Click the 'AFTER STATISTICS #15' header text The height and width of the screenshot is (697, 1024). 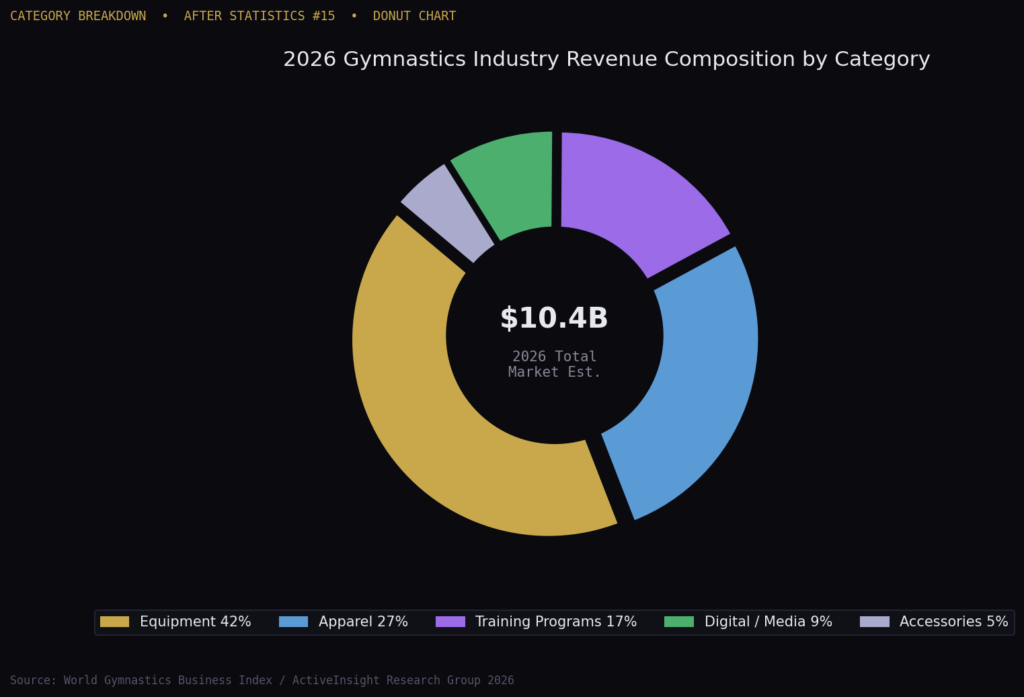pos(259,16)
